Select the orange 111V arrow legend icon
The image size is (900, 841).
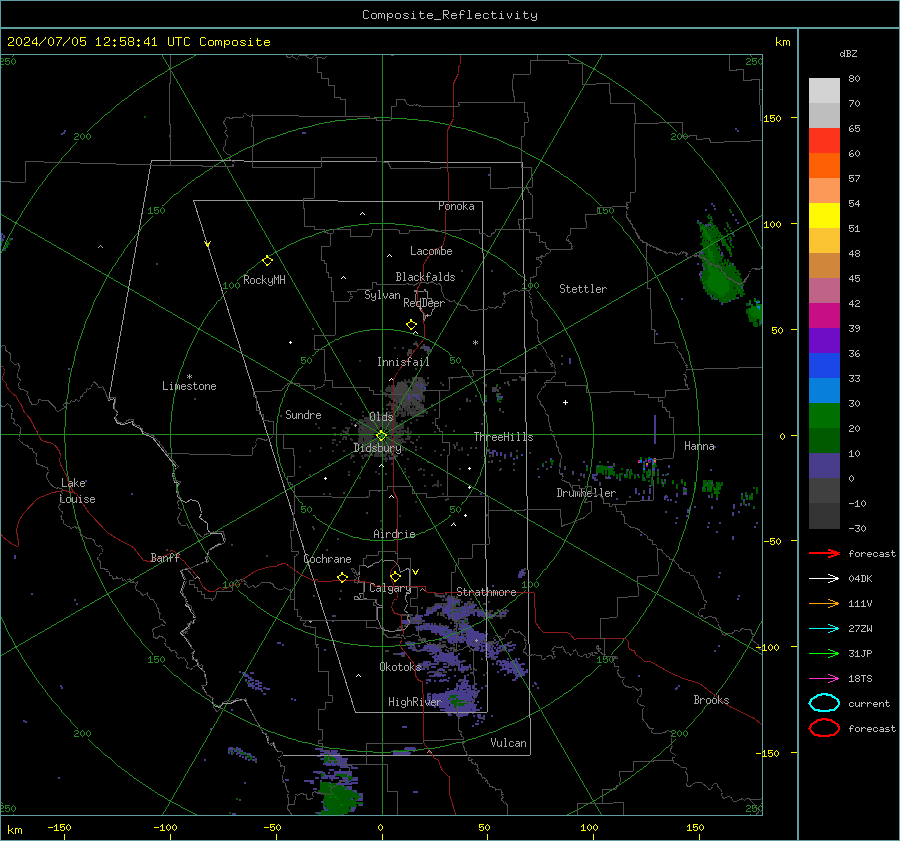tap(824, 603)
